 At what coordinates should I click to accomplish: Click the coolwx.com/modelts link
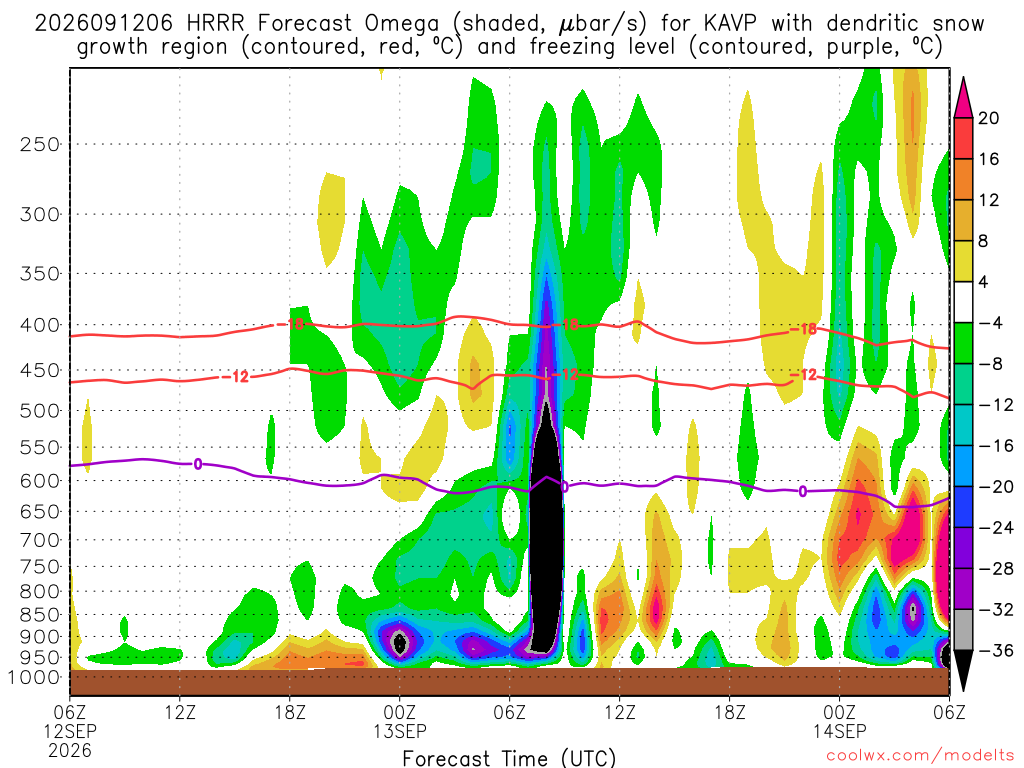click(920, 756)
